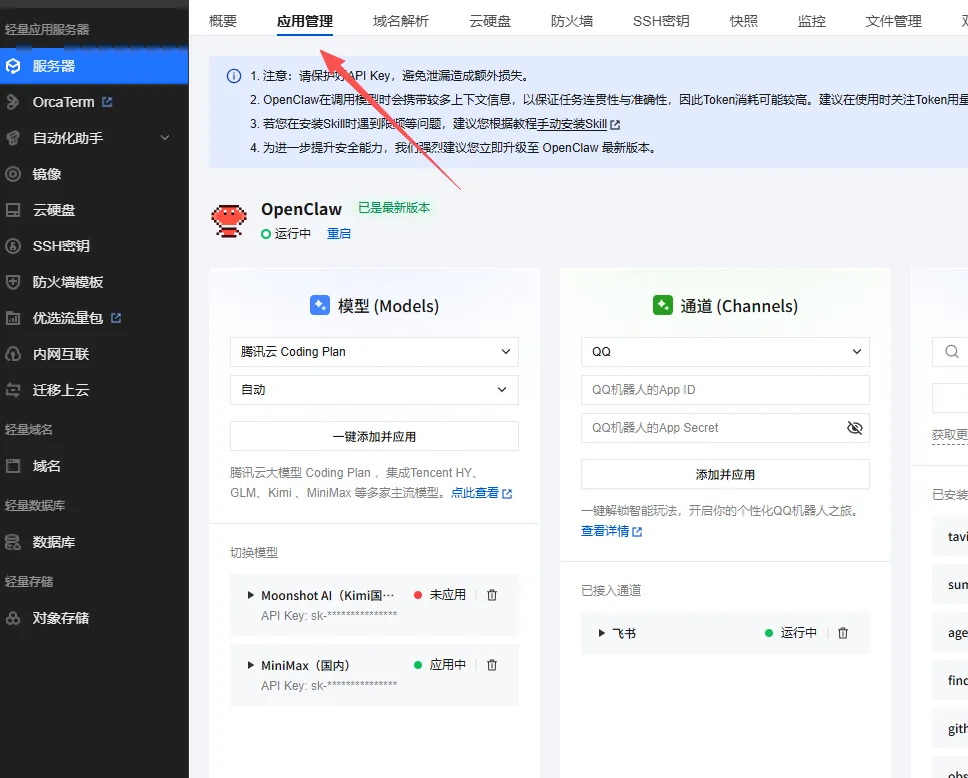Open the QQ channel dropdown

point(725,352)
